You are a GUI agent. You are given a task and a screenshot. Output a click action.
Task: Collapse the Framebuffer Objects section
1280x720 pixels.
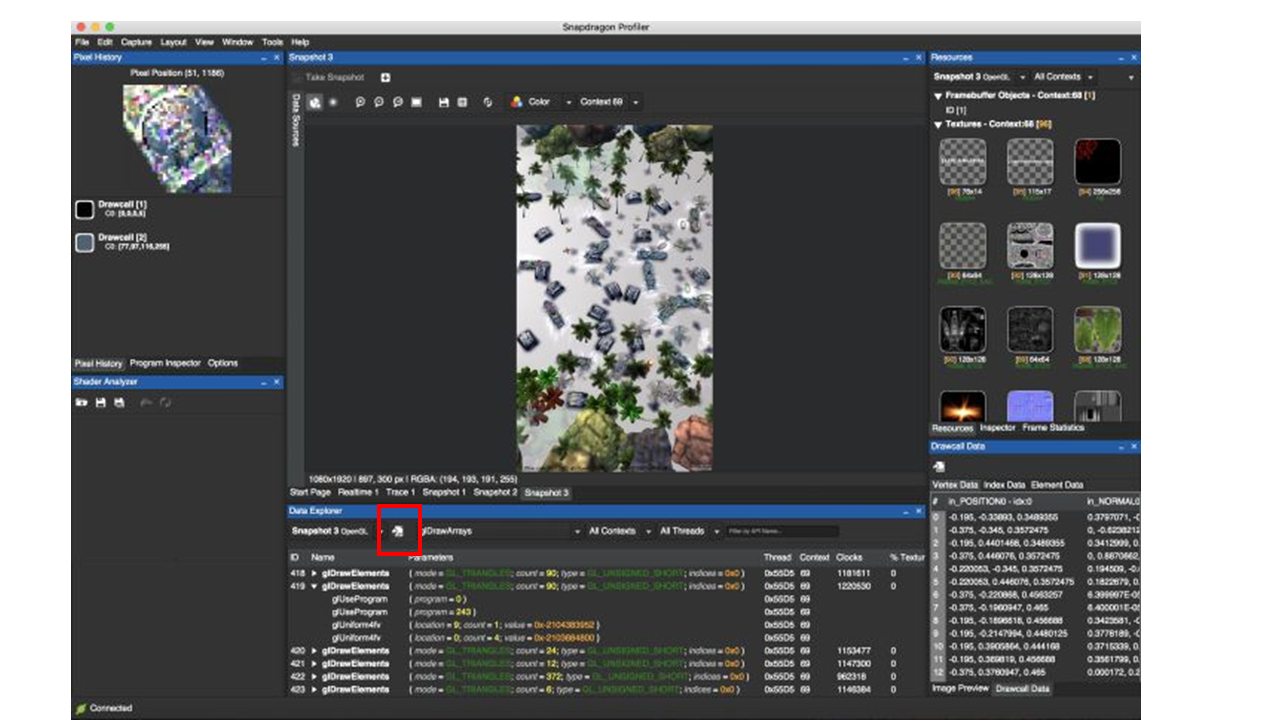tap(938, 96)
